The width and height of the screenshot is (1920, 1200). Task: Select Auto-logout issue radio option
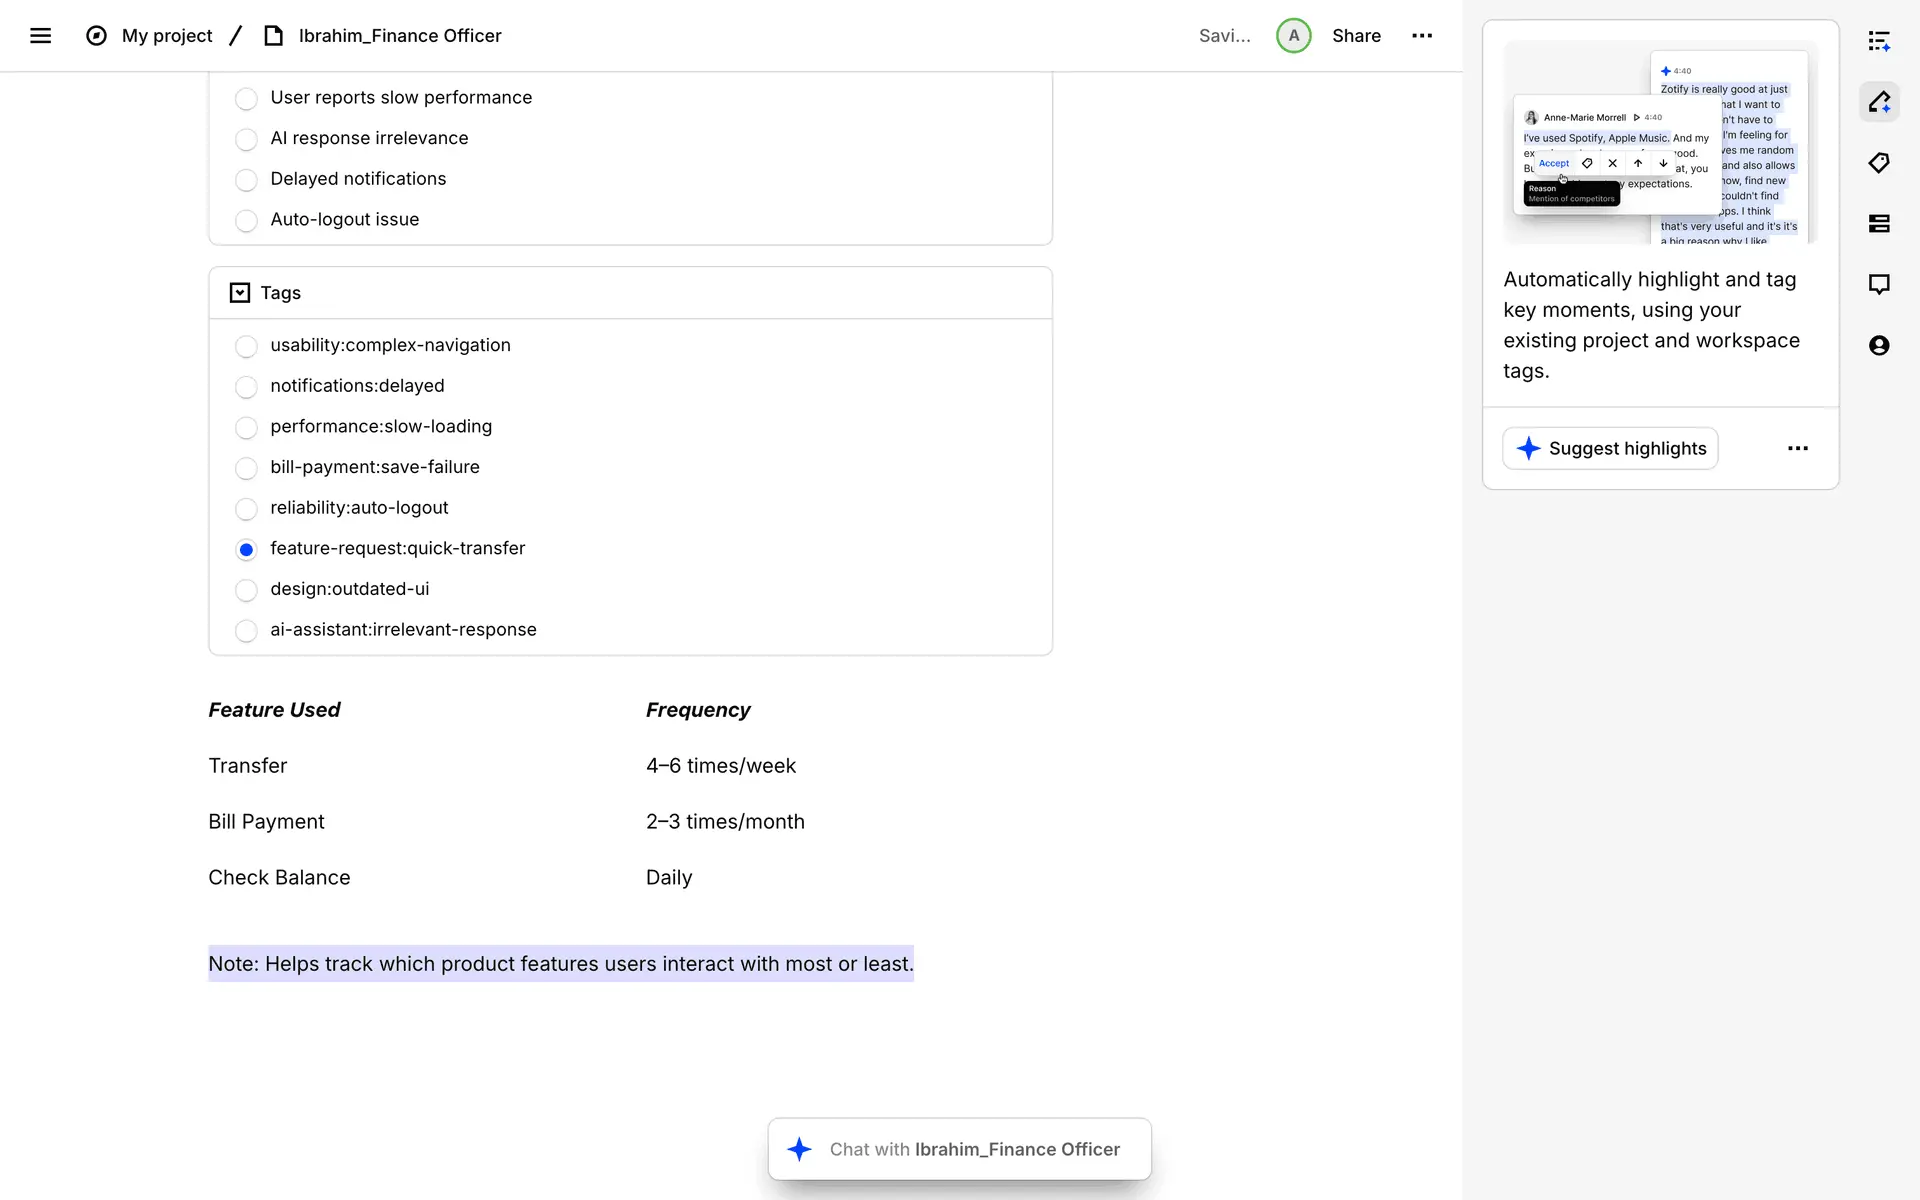click(x=246, y=220)
